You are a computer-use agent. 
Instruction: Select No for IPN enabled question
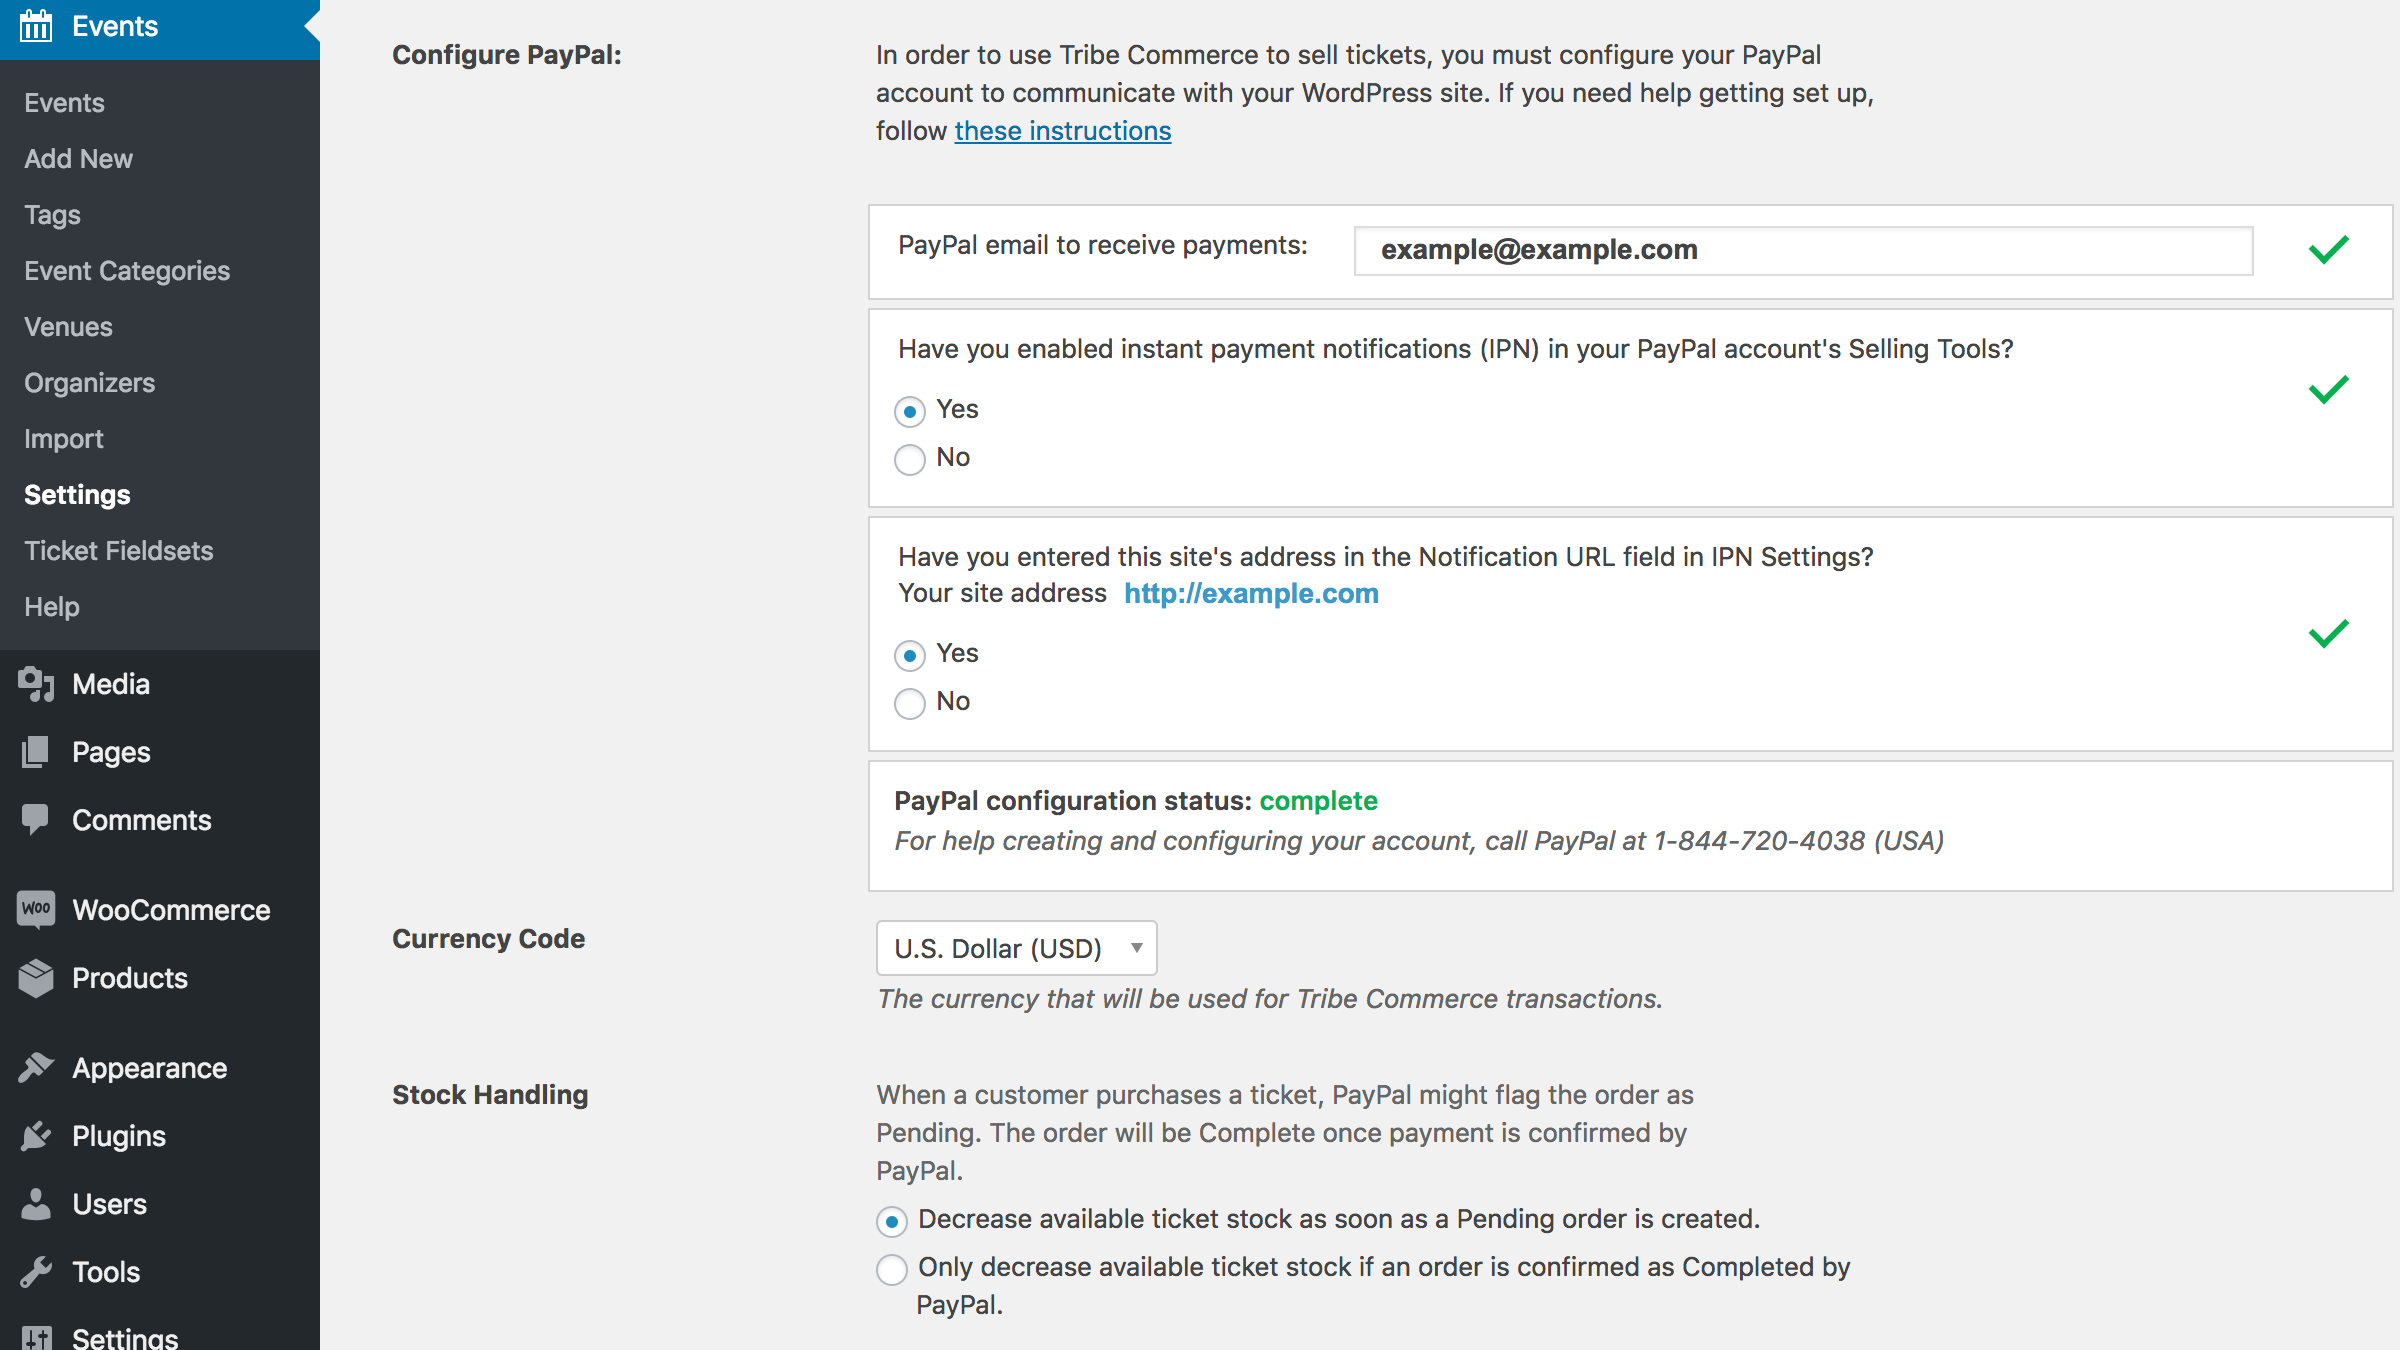[x=909, y=460]
